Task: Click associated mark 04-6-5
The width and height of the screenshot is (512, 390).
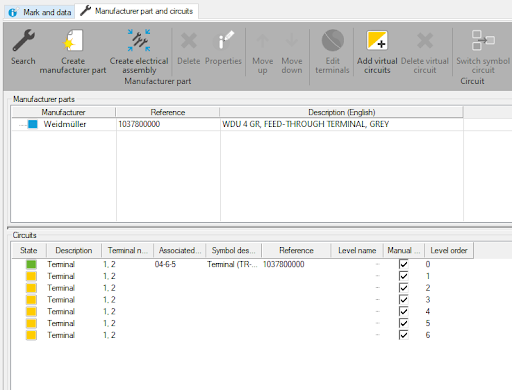Action: coord(165,264)
